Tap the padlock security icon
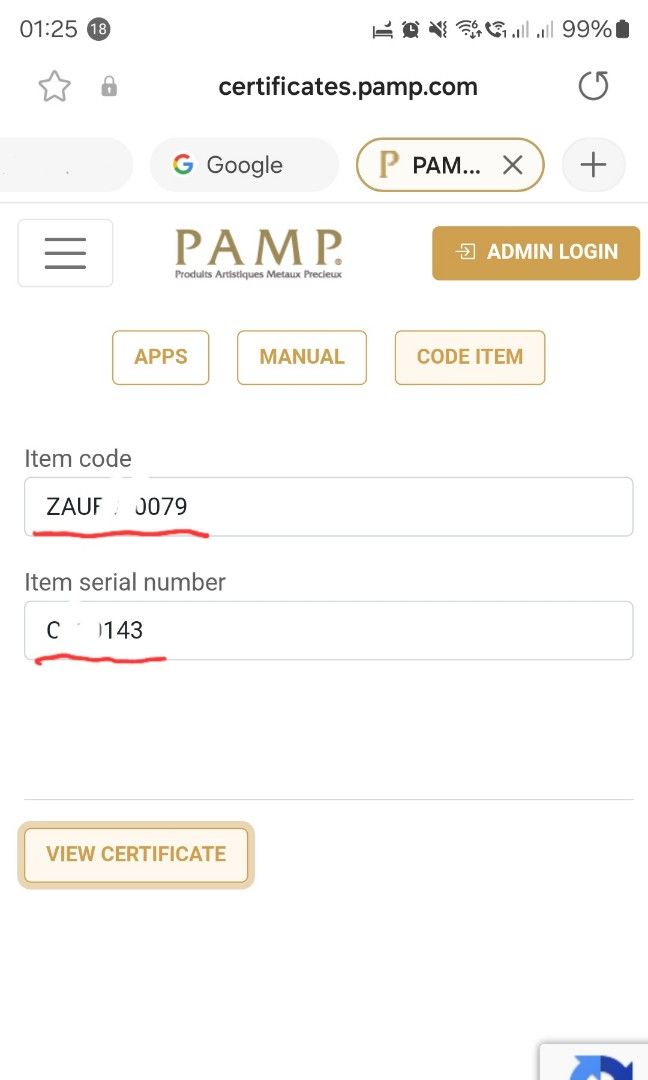648x1080 pixels. pyautogui.click(x=108, y=86)
